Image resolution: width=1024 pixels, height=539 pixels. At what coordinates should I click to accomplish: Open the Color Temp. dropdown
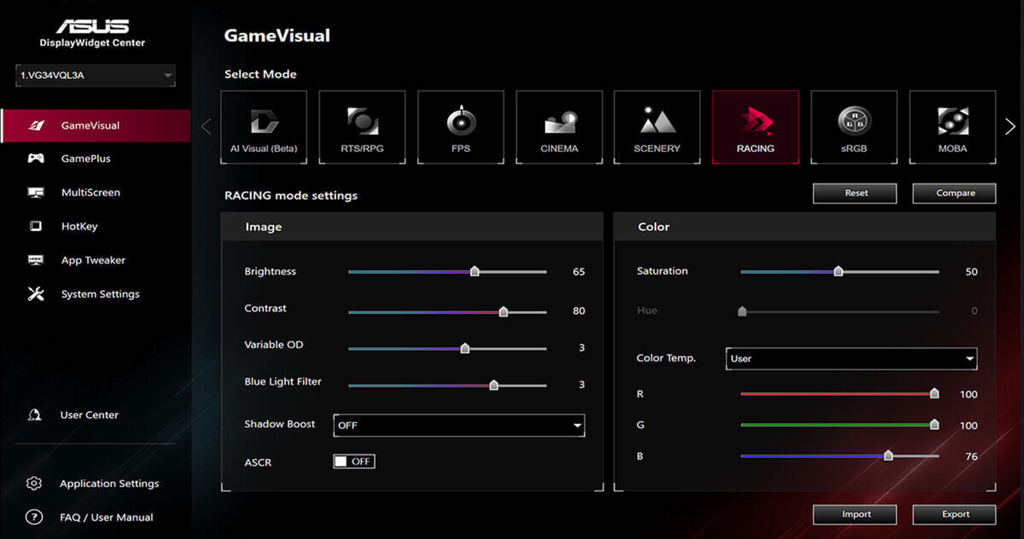852,359
